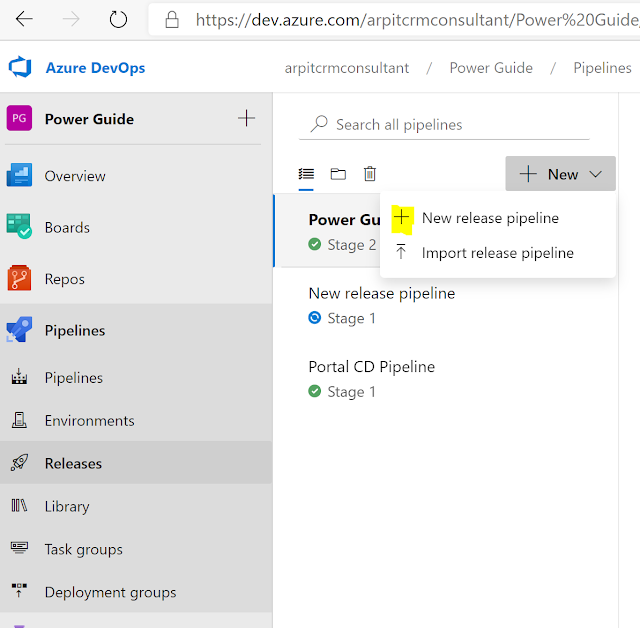Click Stage 1 under Portal CD Pipeline
Image resolution: width=640 pixels, height=628 pixels.
click(x=351, y=392)
